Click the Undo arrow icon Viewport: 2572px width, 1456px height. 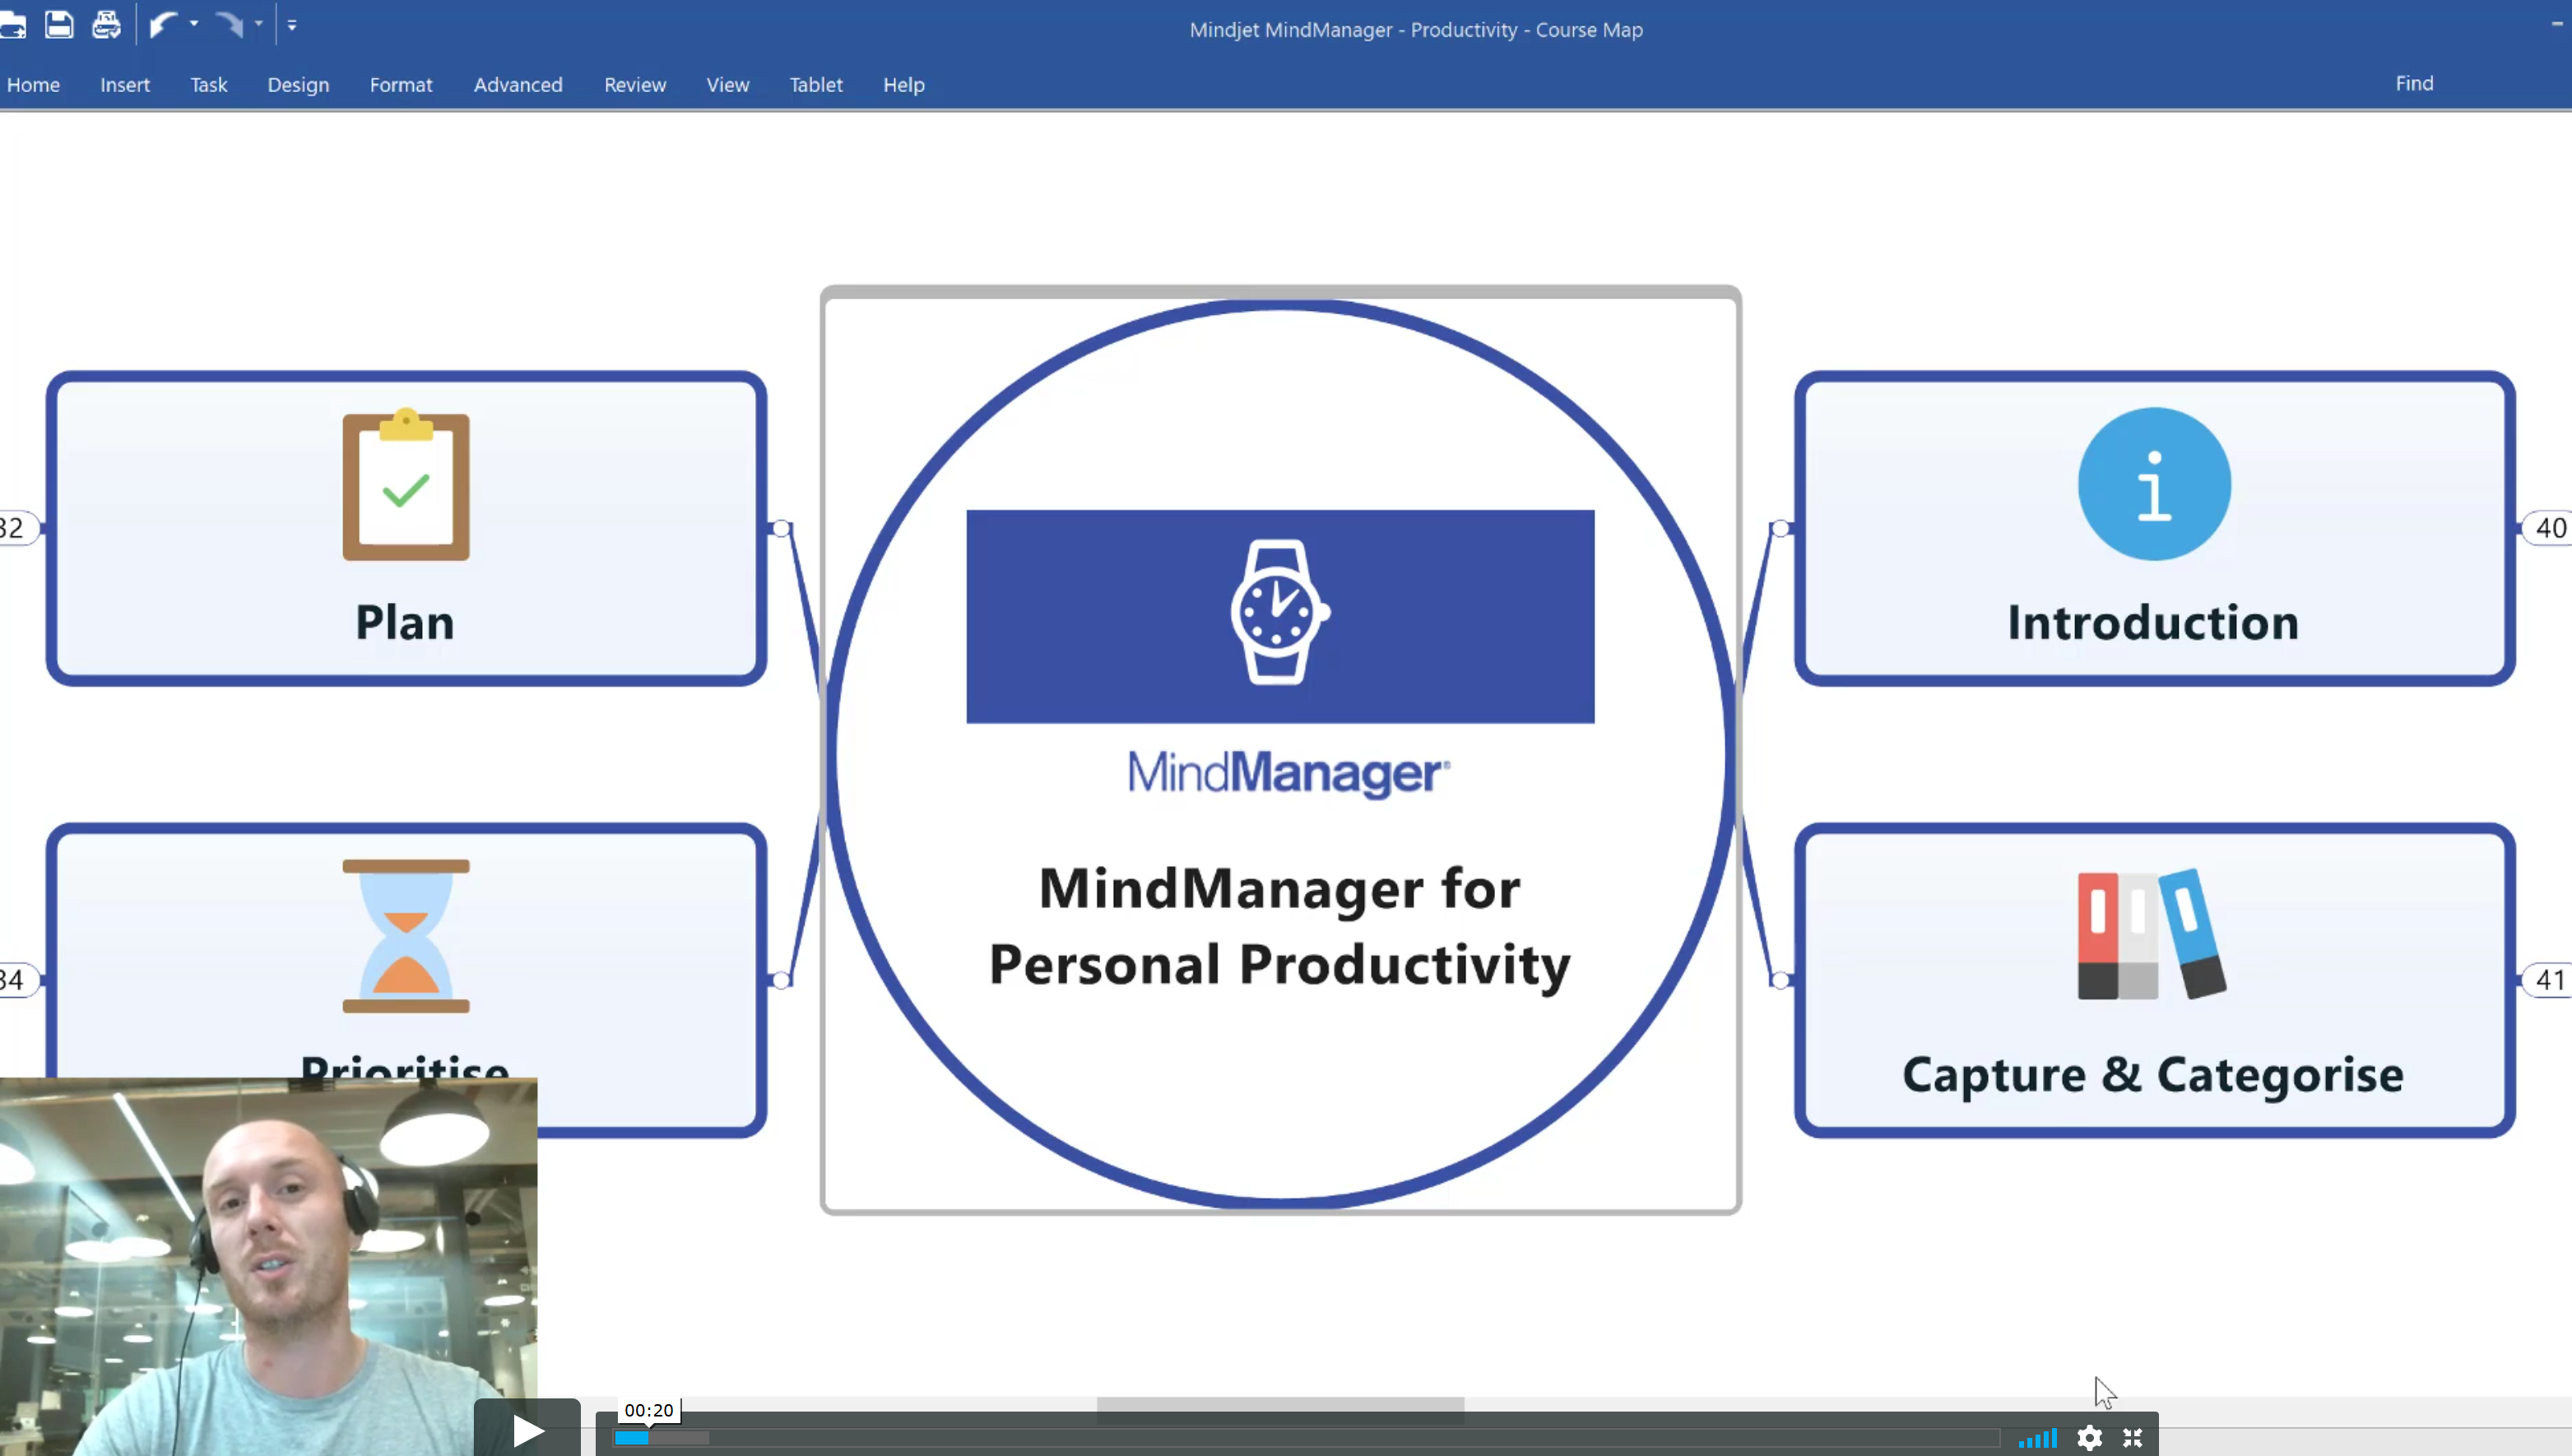[x=164, y=24]
